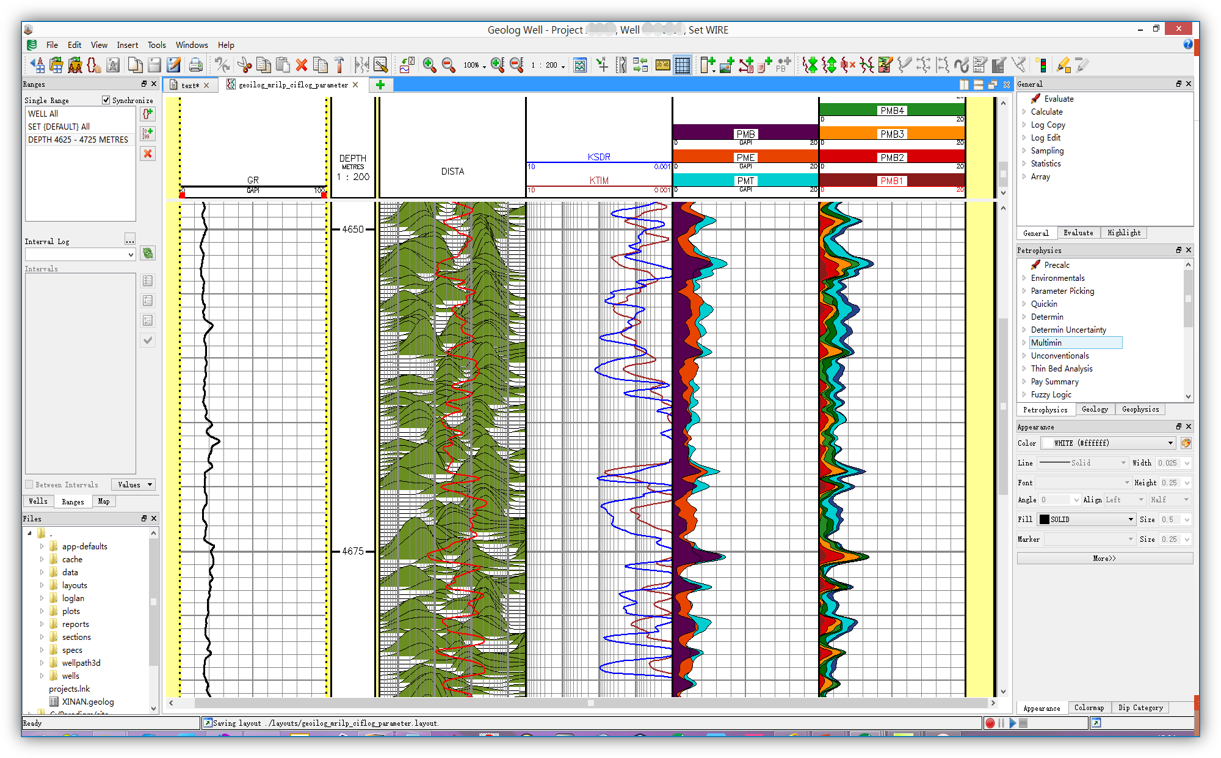Click the fit-to-window icon after scale
Image resolution: width=1221 pixels, height=758 pixels.
580,65
